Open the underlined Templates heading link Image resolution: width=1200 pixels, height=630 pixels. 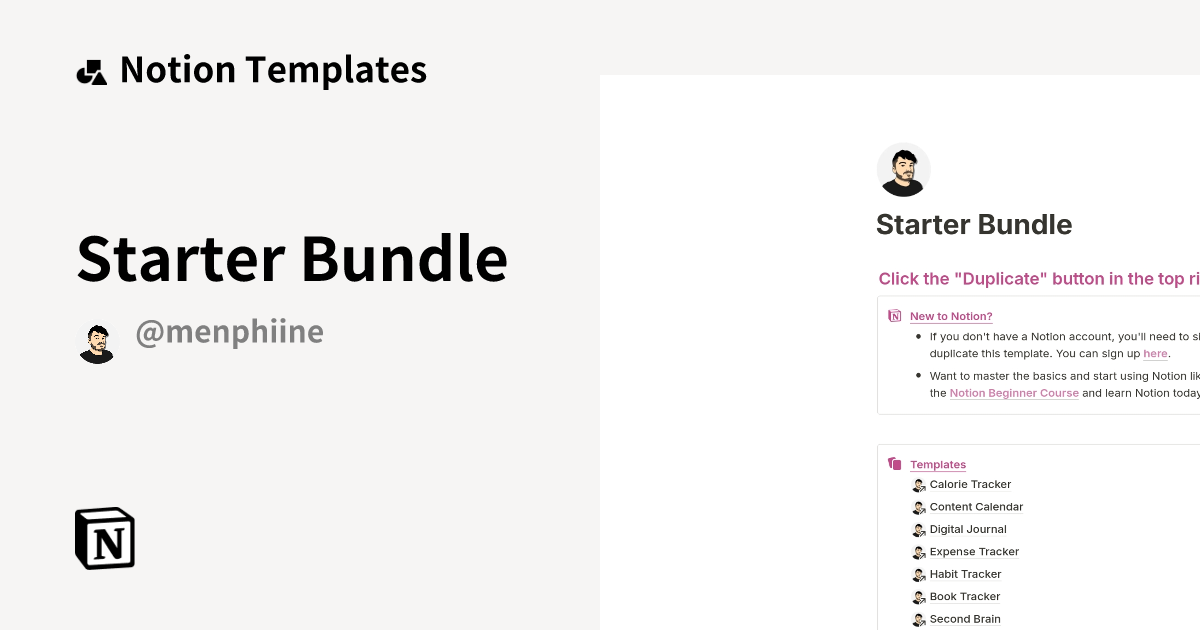(x=938, y=464)
